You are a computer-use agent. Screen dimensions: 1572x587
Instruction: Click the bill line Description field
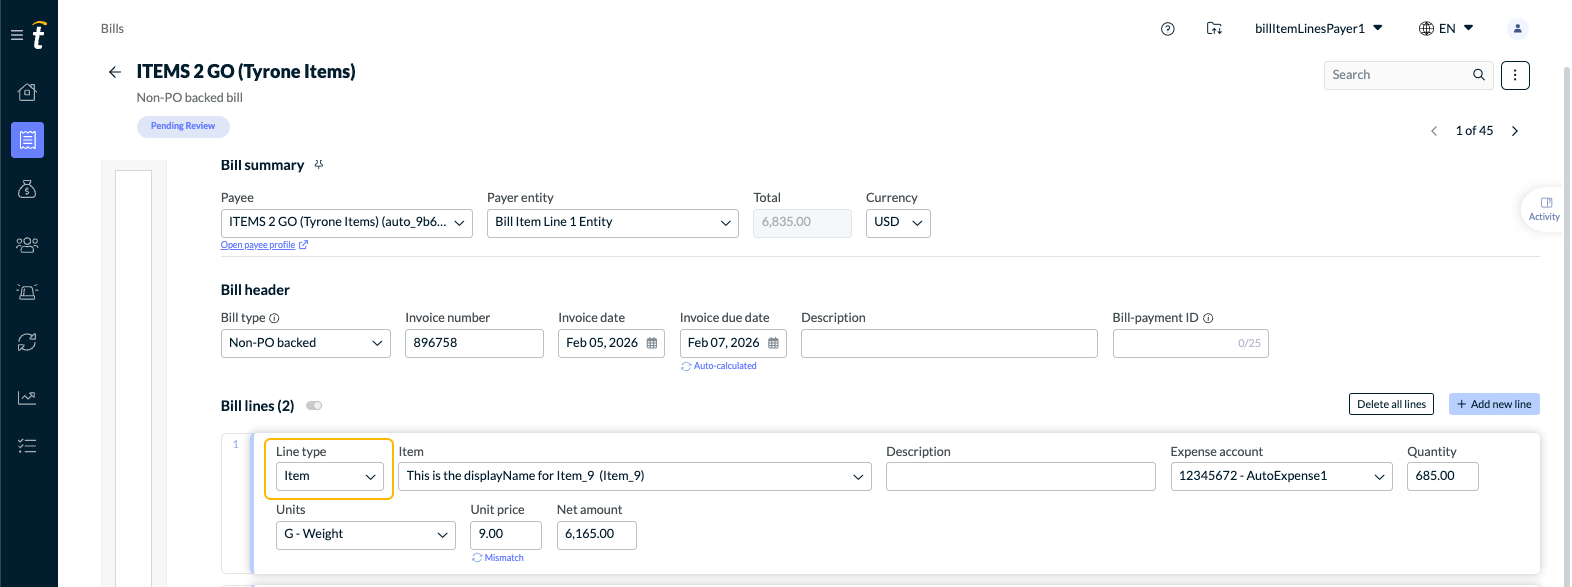tap(1020, 477)
